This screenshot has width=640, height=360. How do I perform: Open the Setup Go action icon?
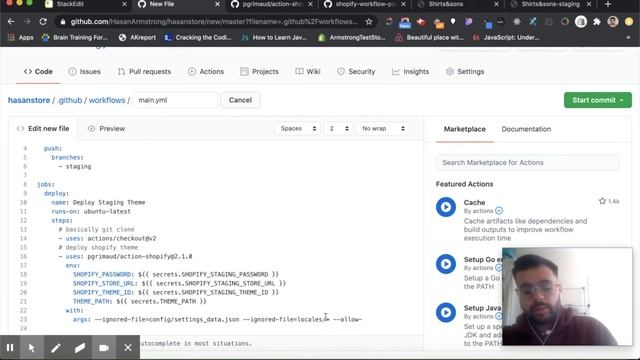pos(446,264)
